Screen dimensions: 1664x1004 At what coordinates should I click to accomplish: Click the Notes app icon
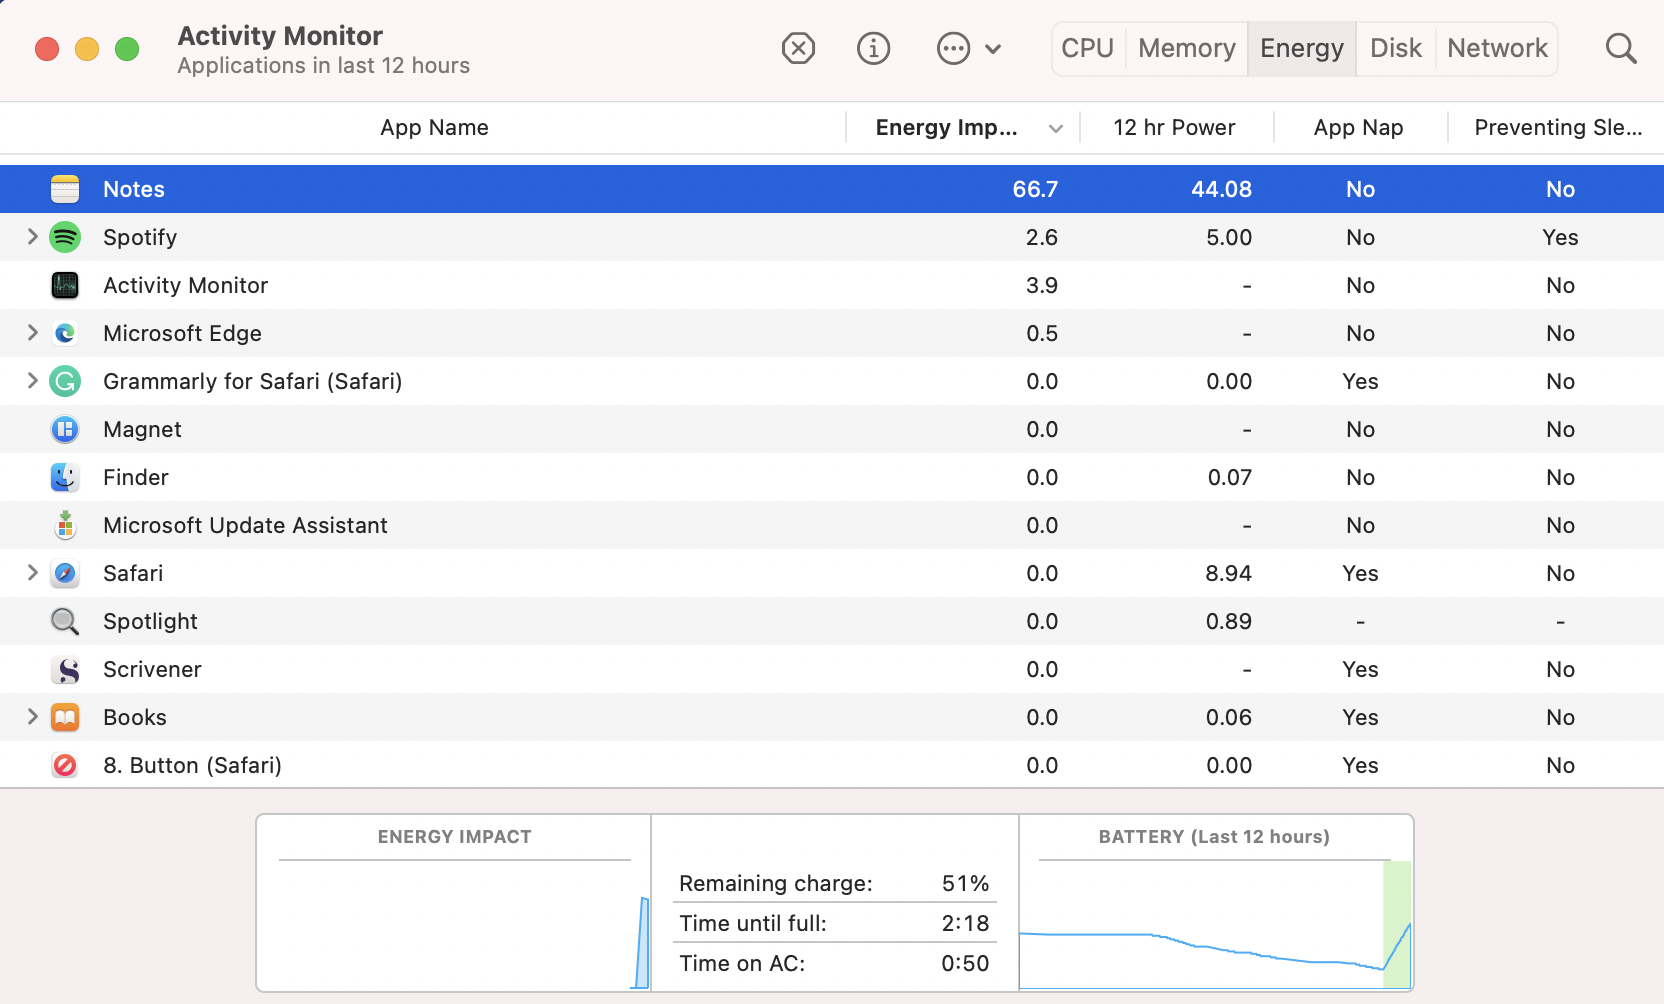click(65, 189)
